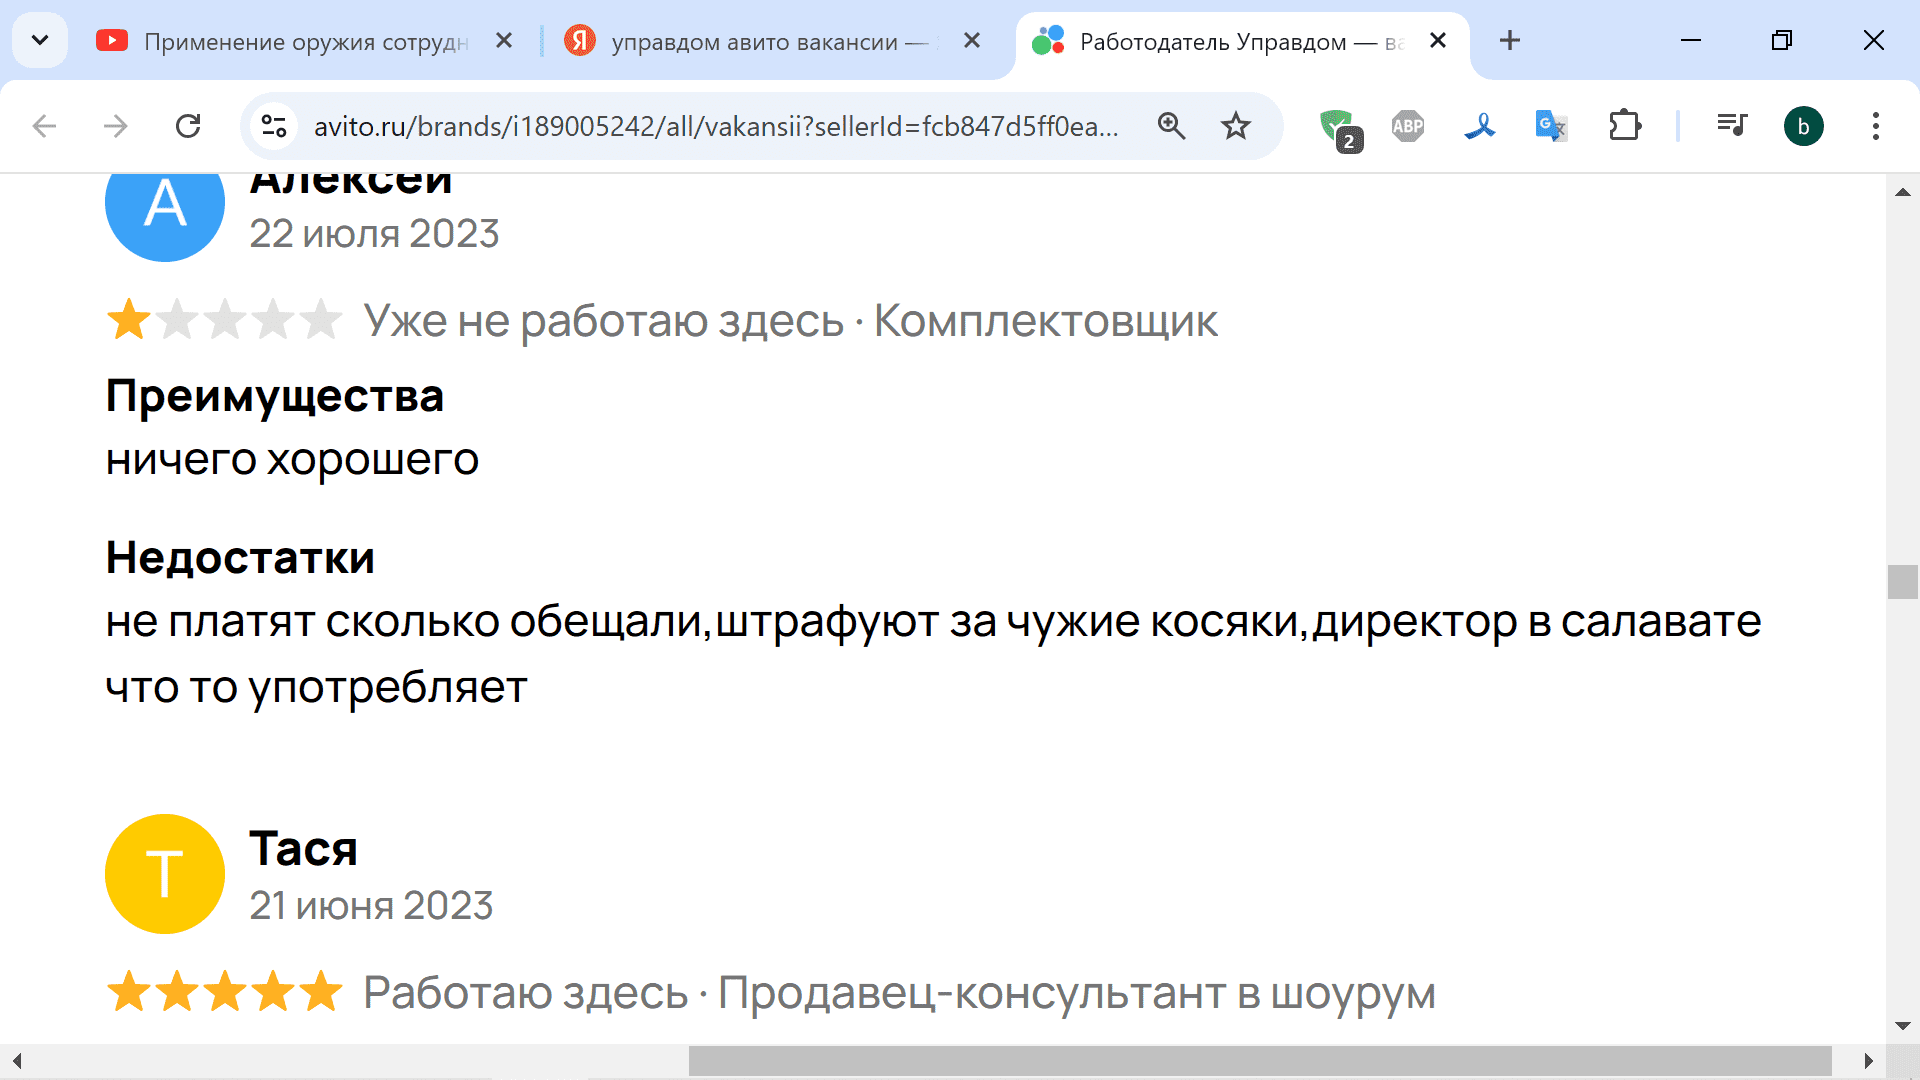
Task: Open Google Translate extension icon
Action: 1550,126
